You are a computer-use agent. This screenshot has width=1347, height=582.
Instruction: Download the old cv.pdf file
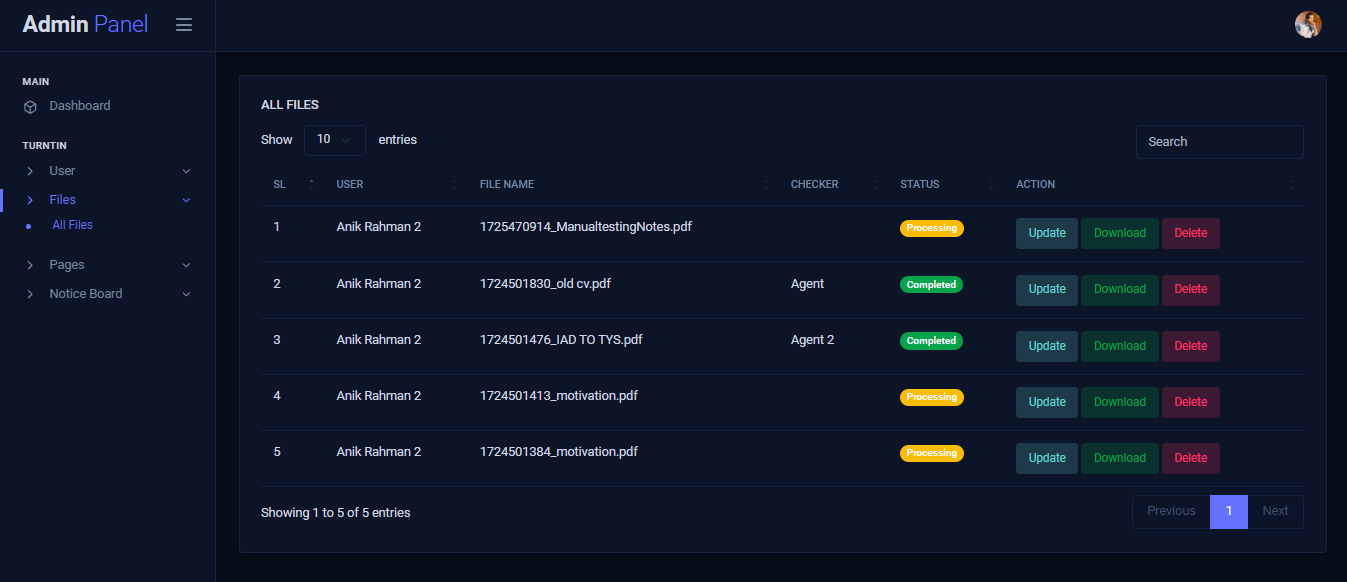coord(1120,289)
